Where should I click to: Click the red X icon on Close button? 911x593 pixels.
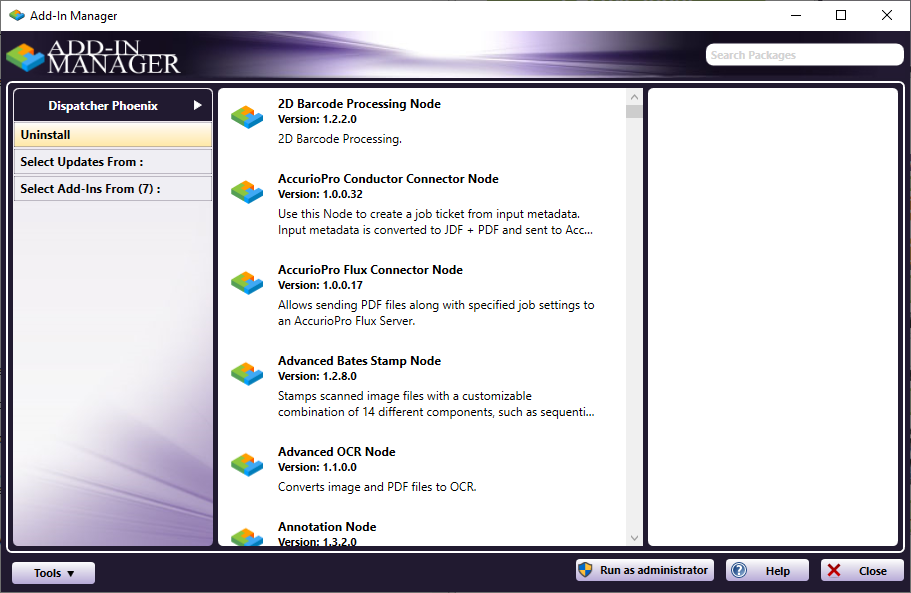(x=834, y=570)
